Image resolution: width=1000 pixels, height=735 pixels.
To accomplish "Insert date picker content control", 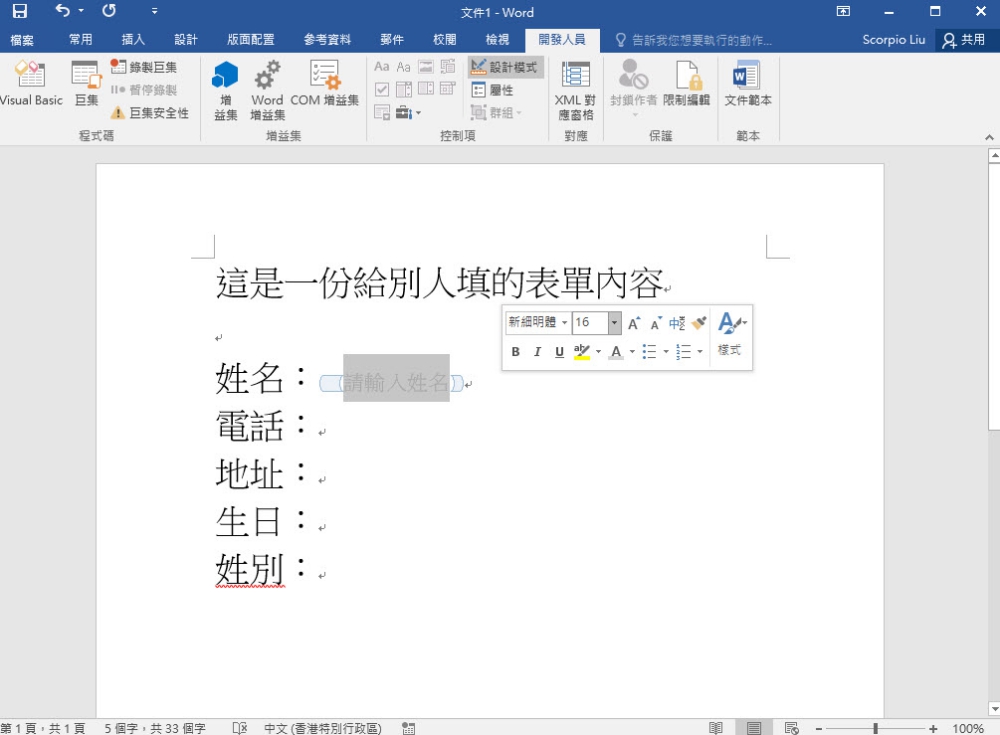I will [x=448, y=89].
